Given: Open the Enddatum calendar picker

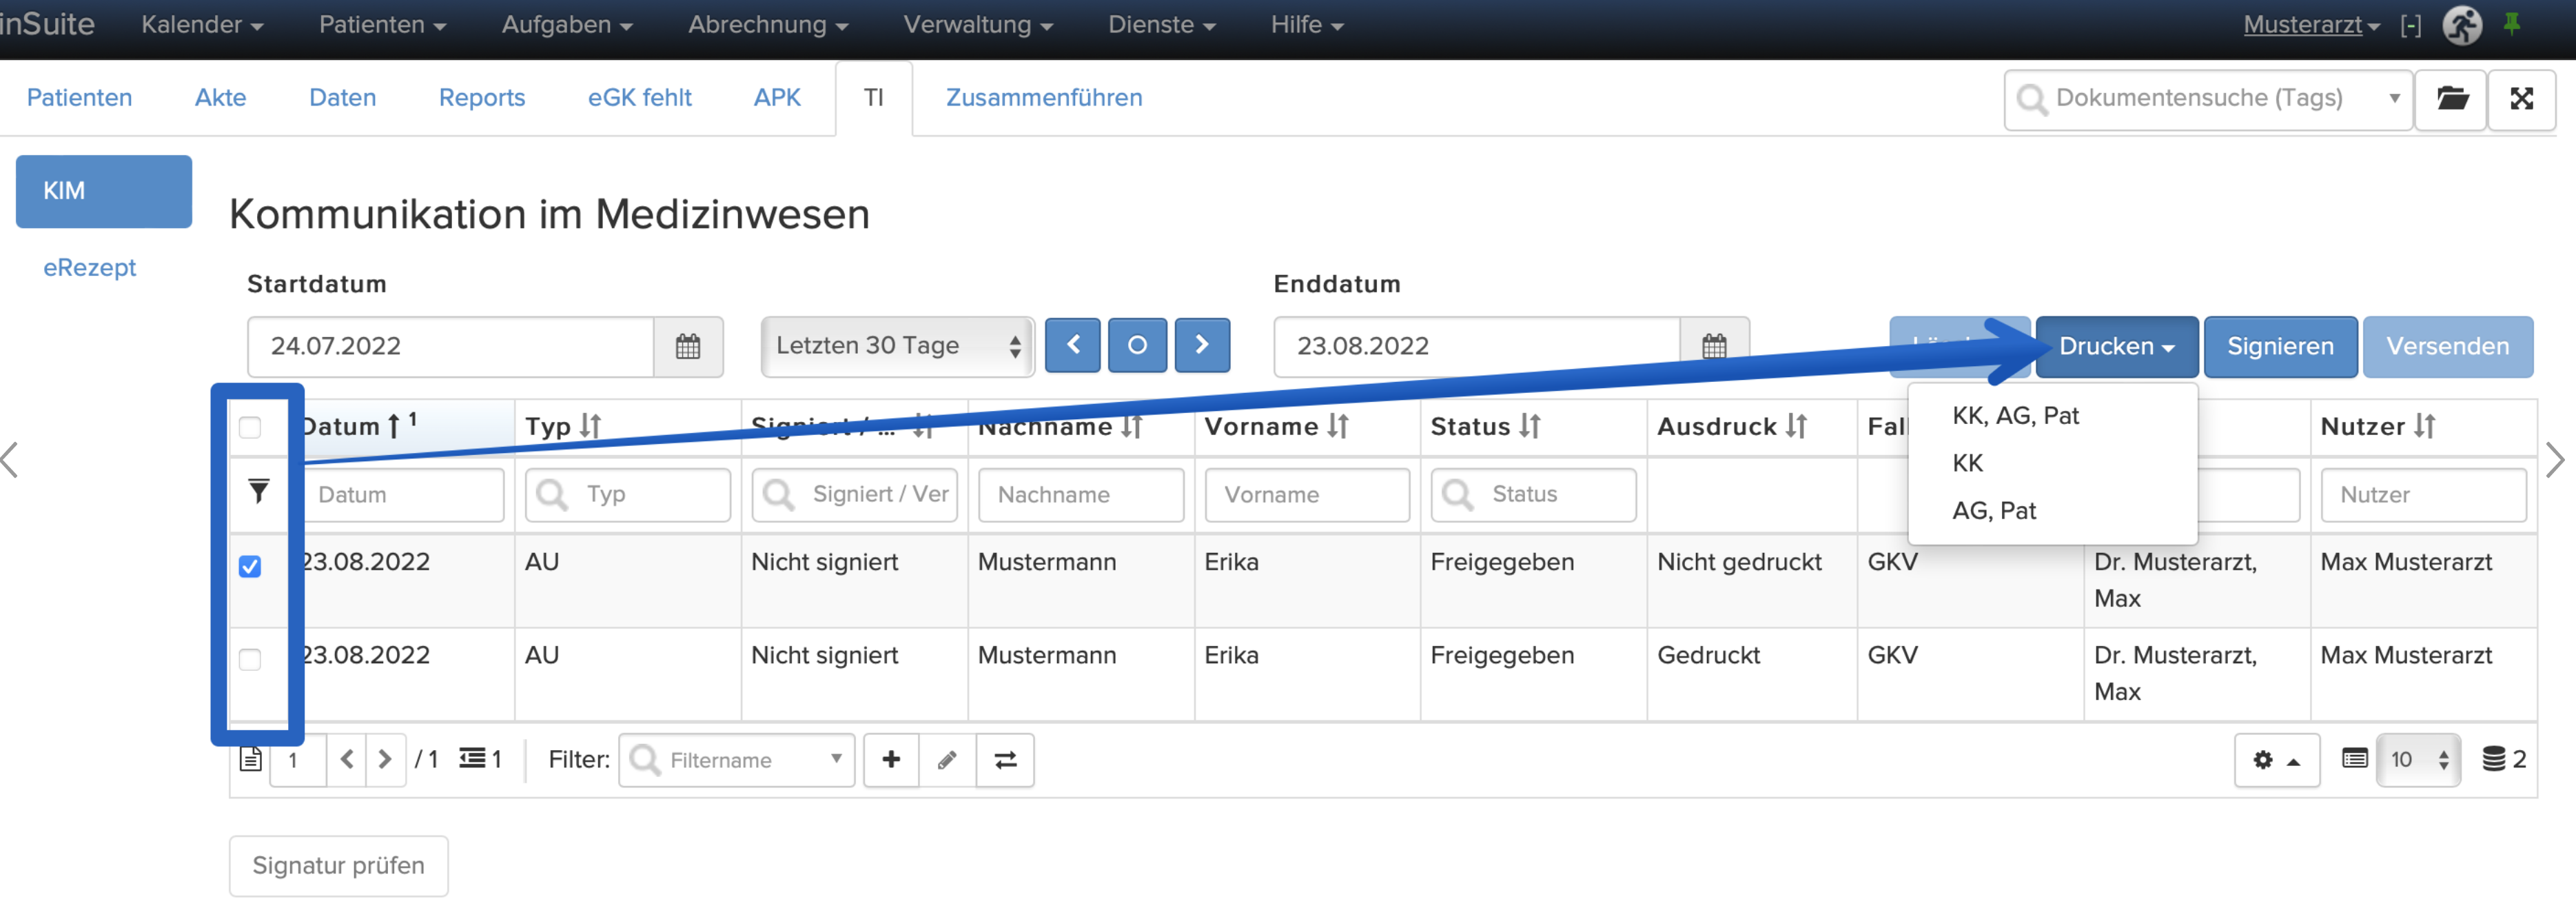Looking at the screenshot, I should [x=1714, y=347].
